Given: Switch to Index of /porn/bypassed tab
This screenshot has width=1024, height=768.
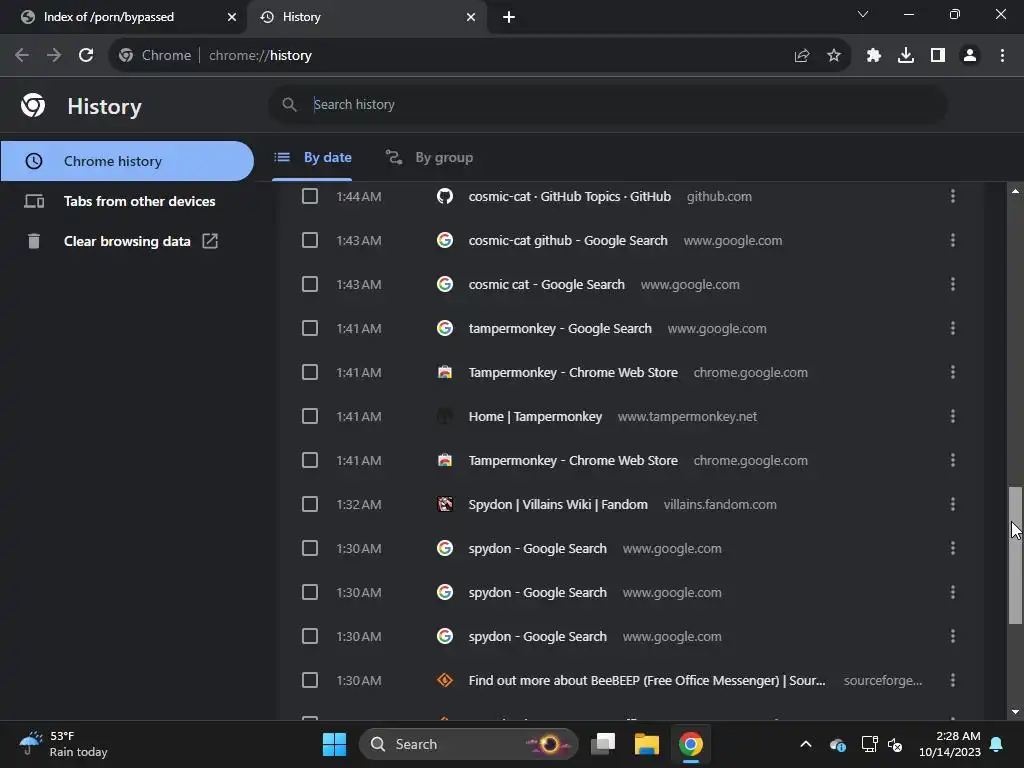Looking at the screenshot, I should [x=123, y=17].
